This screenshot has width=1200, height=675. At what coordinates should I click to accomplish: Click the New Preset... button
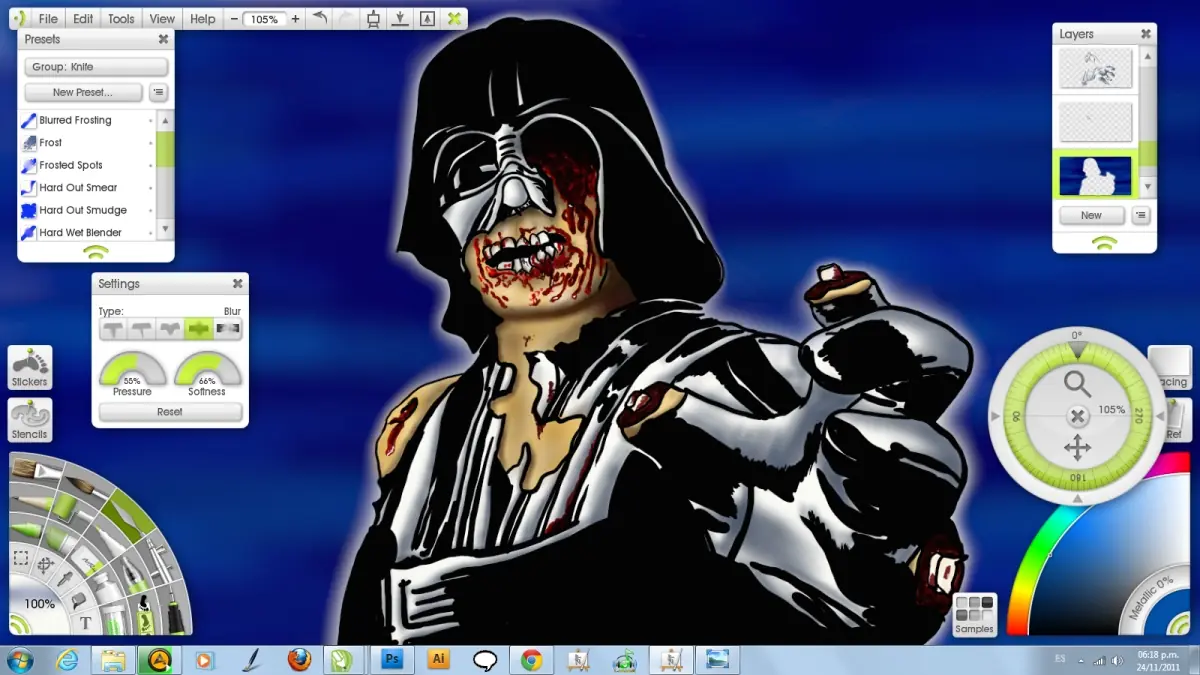click(83, 92)
